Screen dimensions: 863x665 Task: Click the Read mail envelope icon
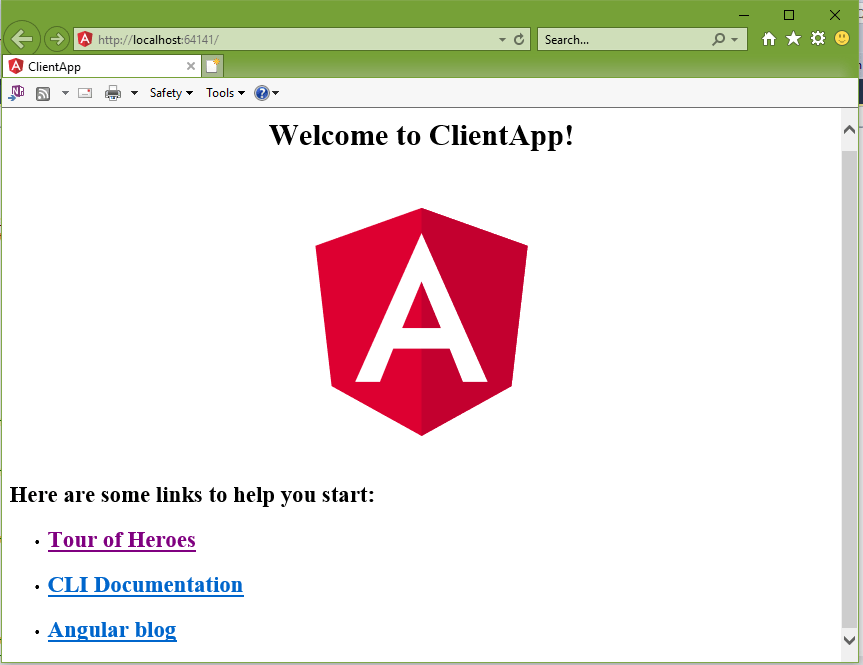tap(85, 93)
